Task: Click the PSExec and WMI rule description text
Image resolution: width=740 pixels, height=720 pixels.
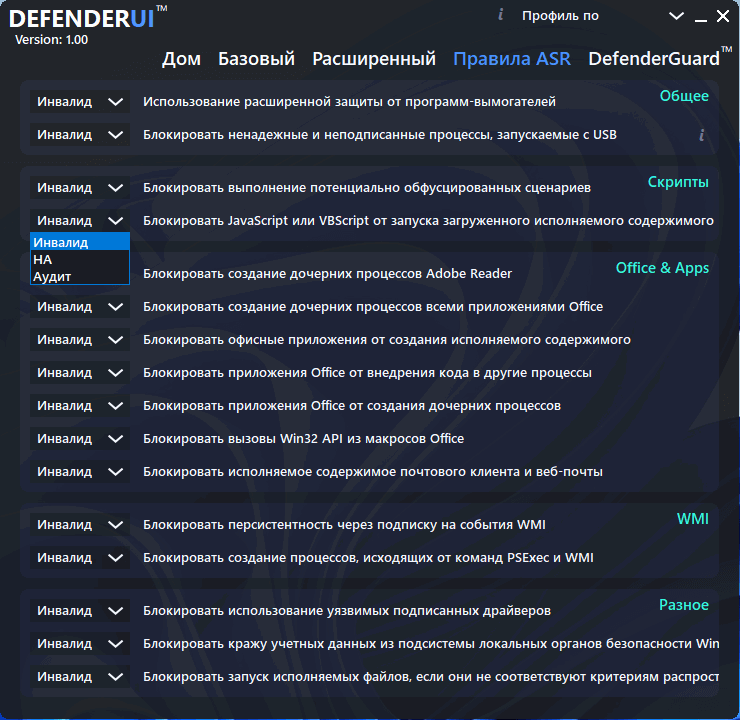Action: [x=368, y=558]
